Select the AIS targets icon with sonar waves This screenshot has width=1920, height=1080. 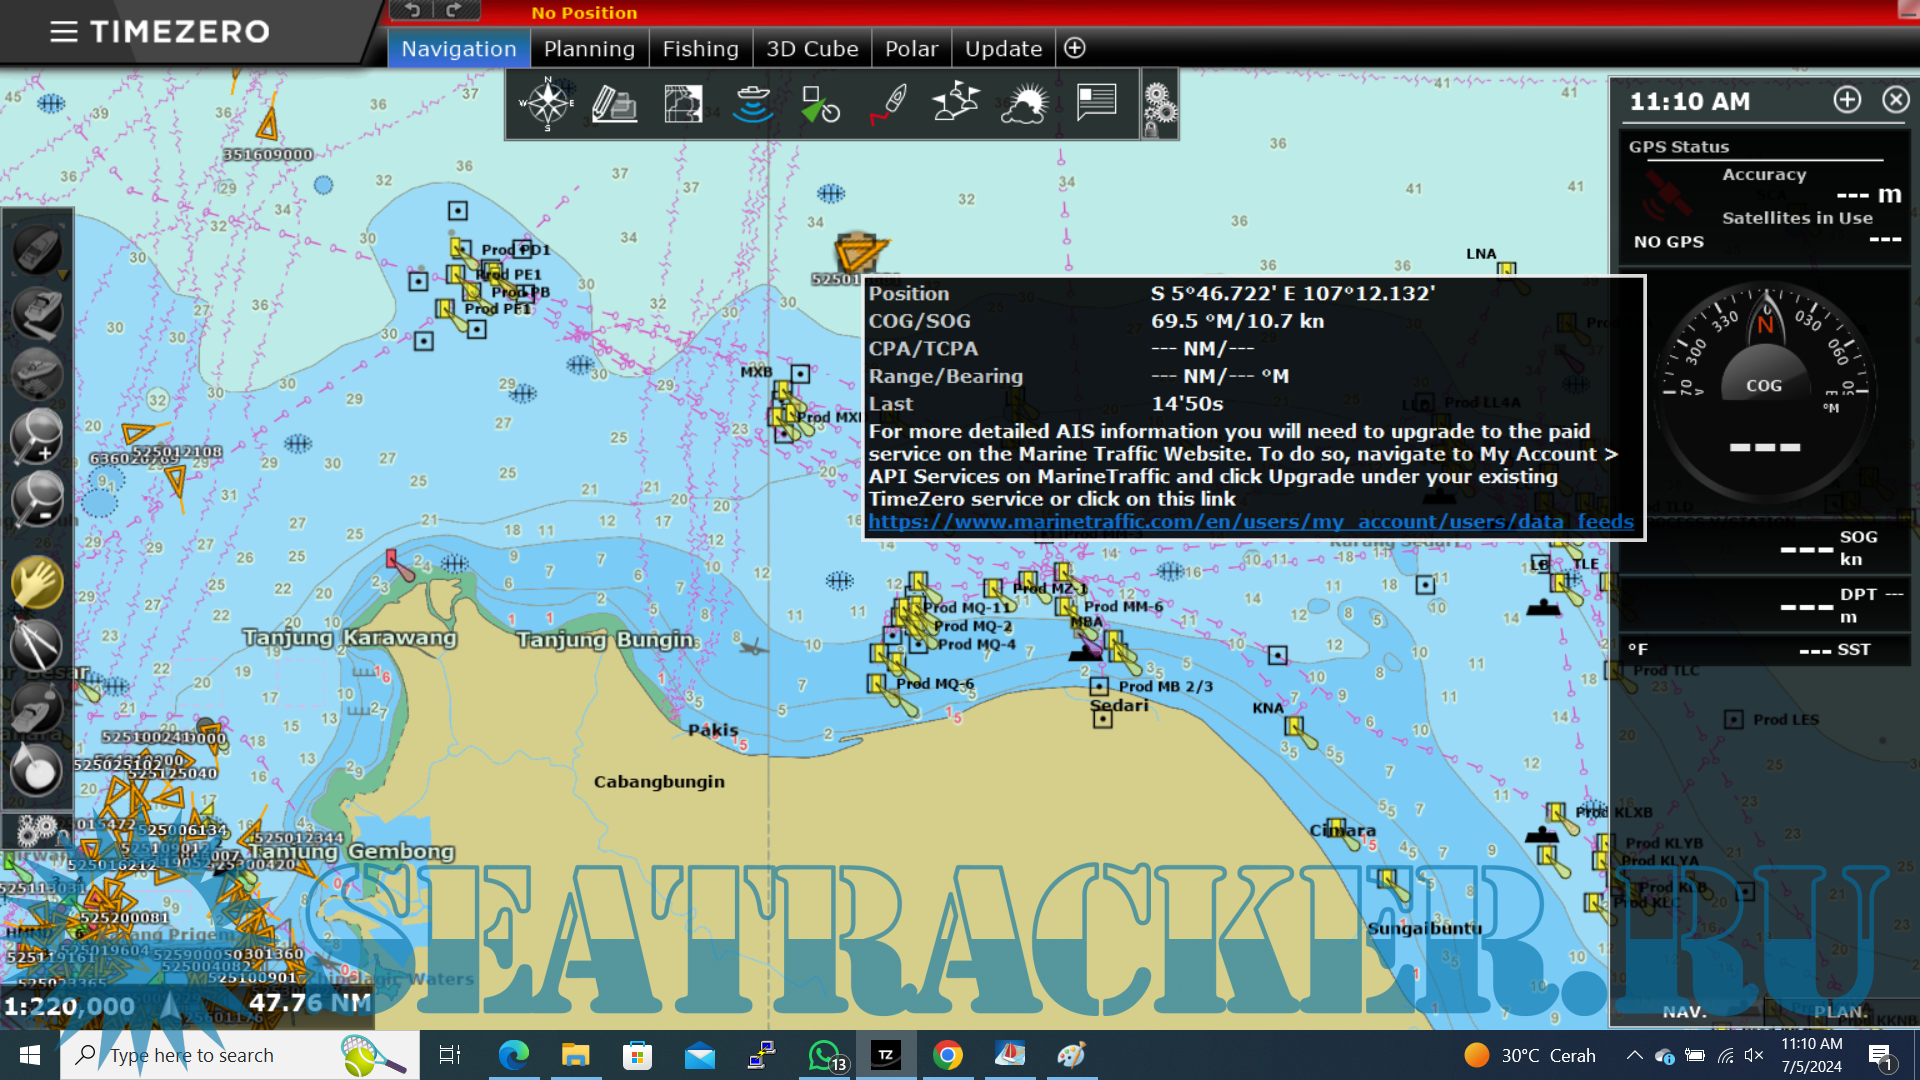click(x=754, y=103)
